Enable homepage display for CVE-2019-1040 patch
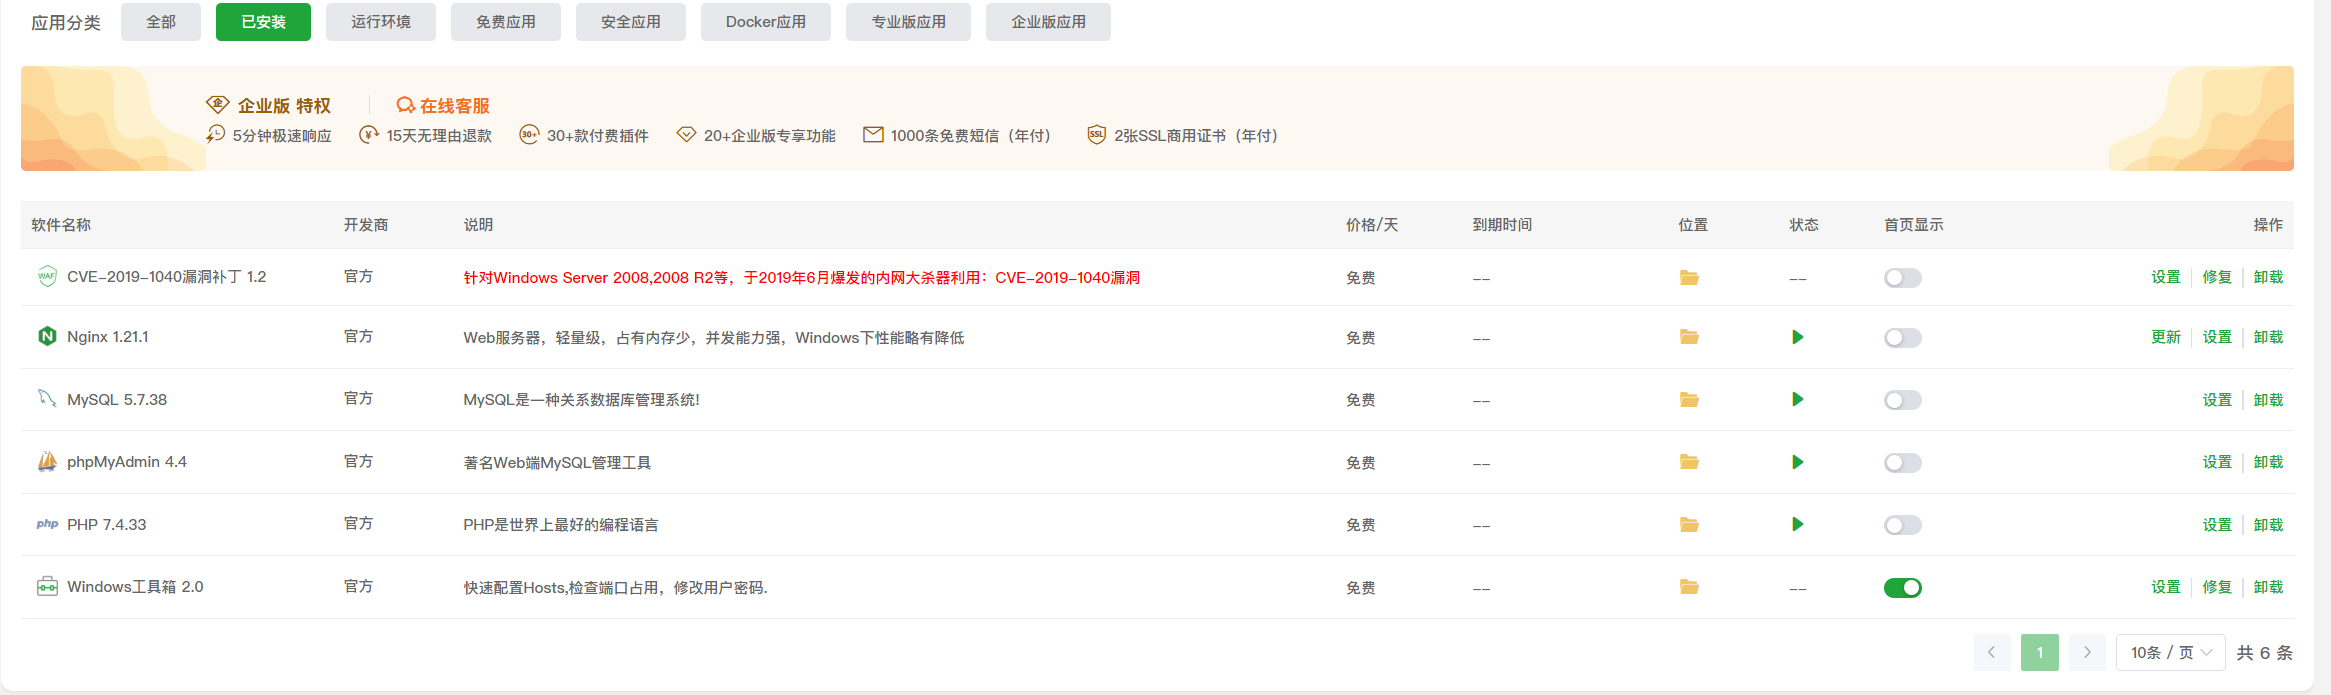The width and height of the screenshot is (2331, 695). (1902, 278)
